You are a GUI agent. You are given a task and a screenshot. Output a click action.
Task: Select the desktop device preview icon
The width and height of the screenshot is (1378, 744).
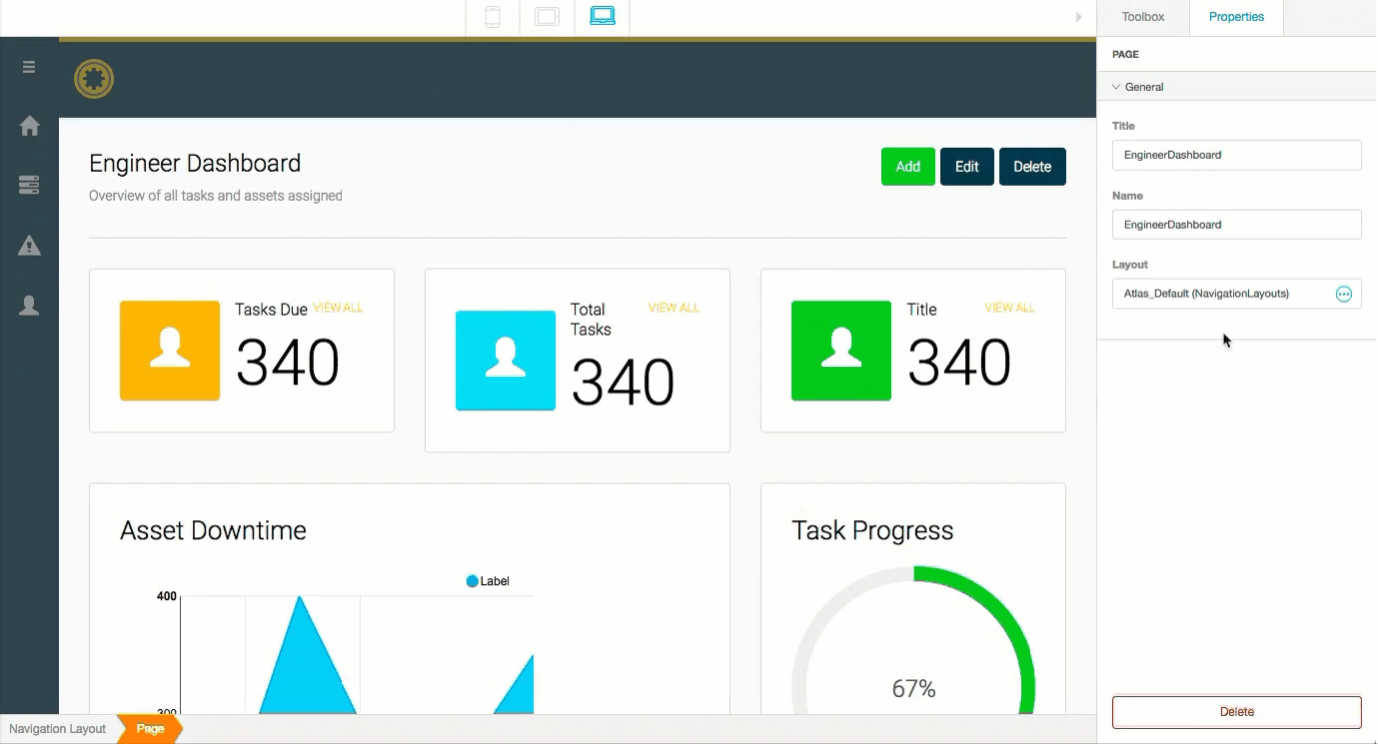(602, 17)
